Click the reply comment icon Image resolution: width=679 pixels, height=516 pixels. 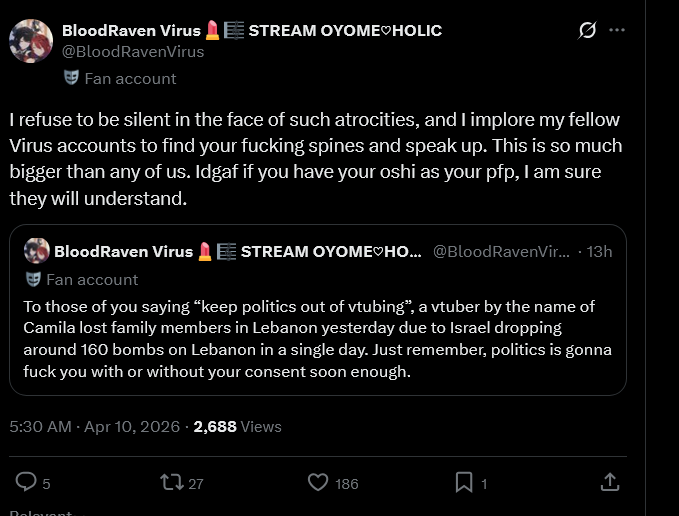(x=27, y=482)
